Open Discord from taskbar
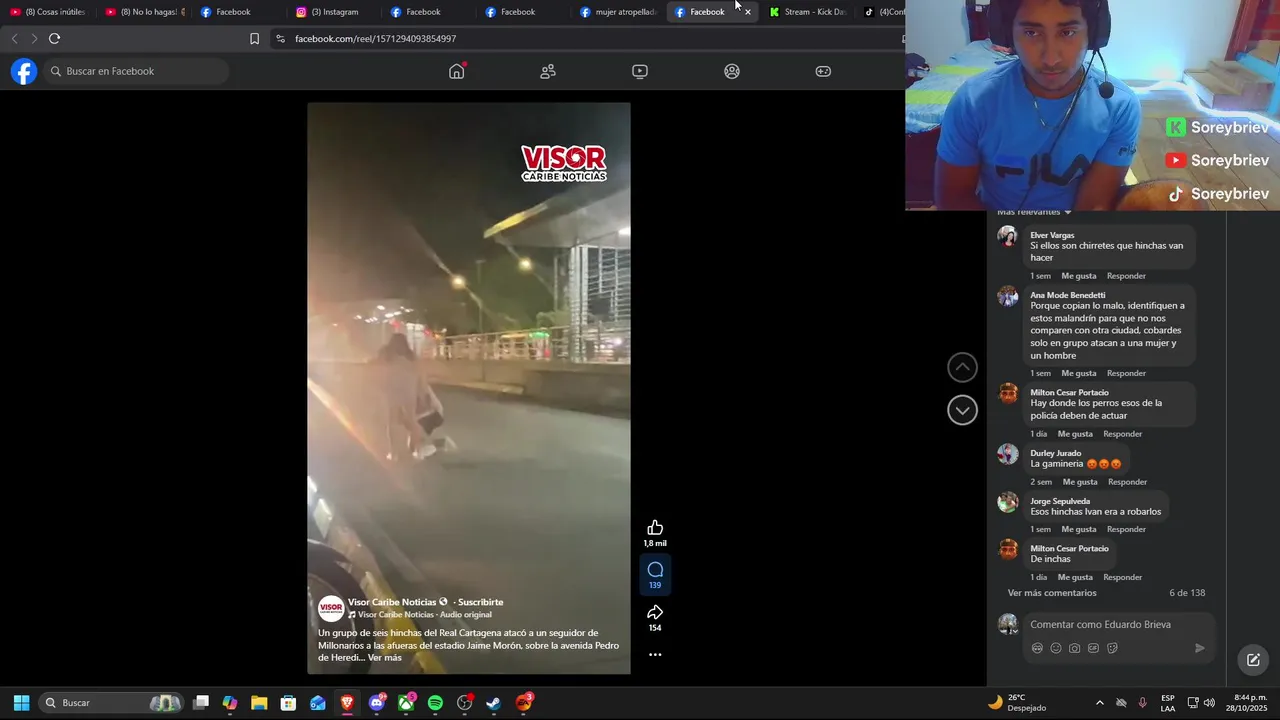The width and height of the screenshot is (1280, 720). point(377,703)
